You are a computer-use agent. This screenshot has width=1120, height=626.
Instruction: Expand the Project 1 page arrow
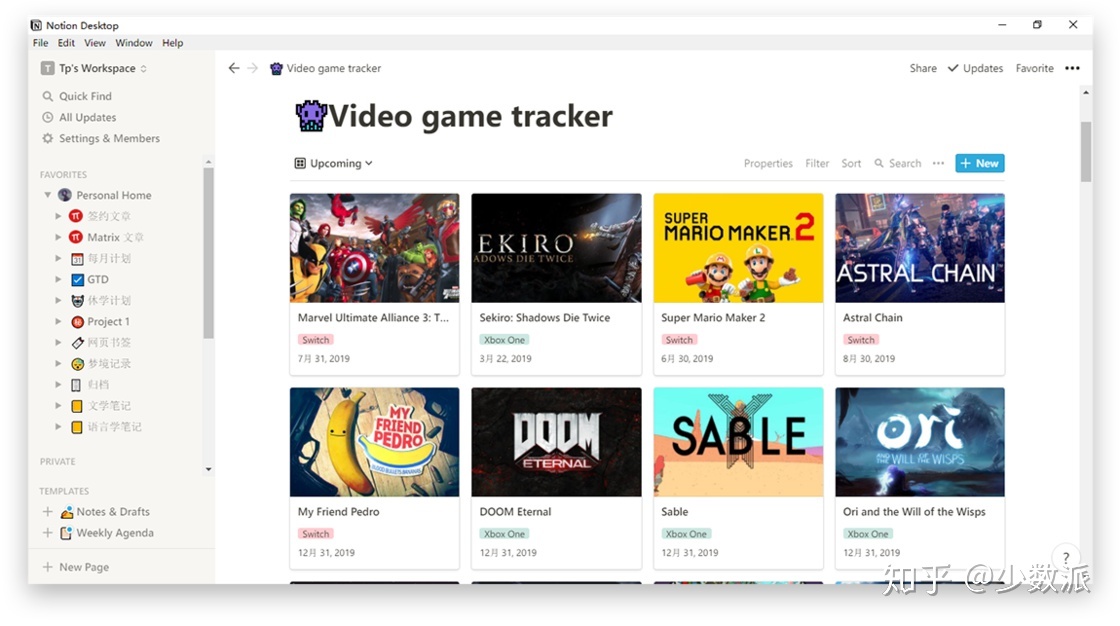point(58,322)
